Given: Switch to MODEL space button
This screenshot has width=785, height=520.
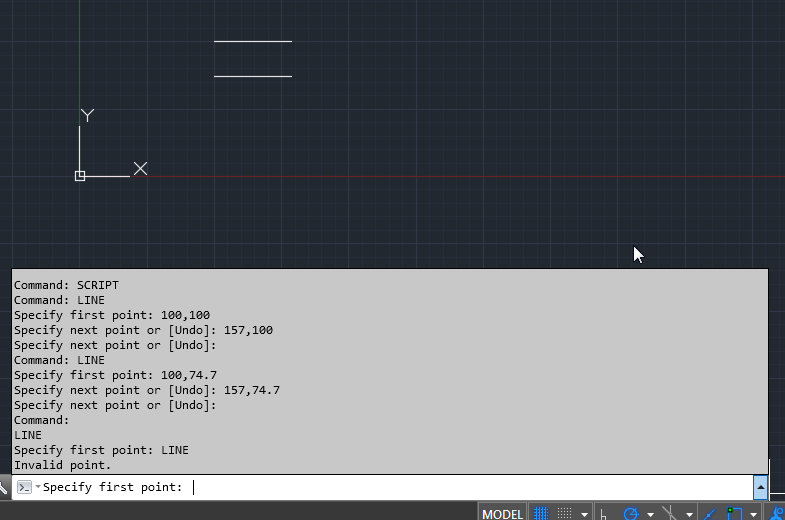Looking at the screenshot, I should (x=502, y=514).
